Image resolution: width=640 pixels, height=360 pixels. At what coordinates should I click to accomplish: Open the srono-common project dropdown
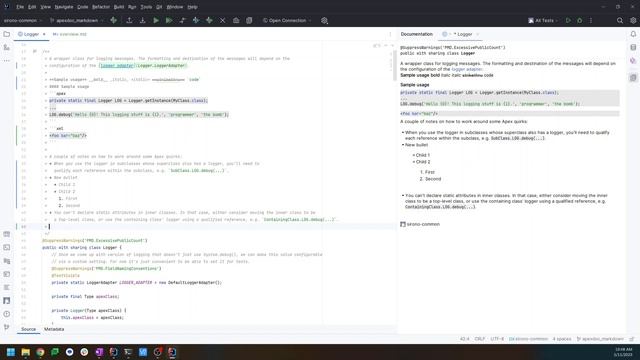click(23, 20)
